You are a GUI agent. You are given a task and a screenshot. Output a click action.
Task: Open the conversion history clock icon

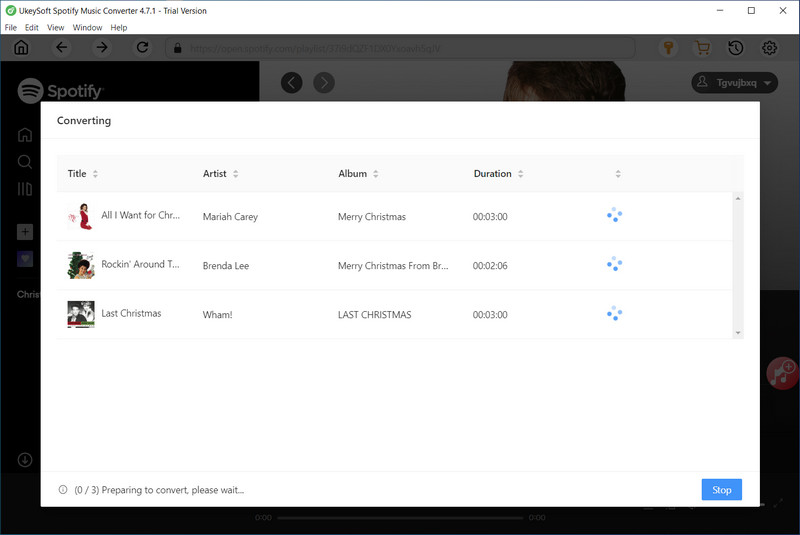(x=736, y=48)
